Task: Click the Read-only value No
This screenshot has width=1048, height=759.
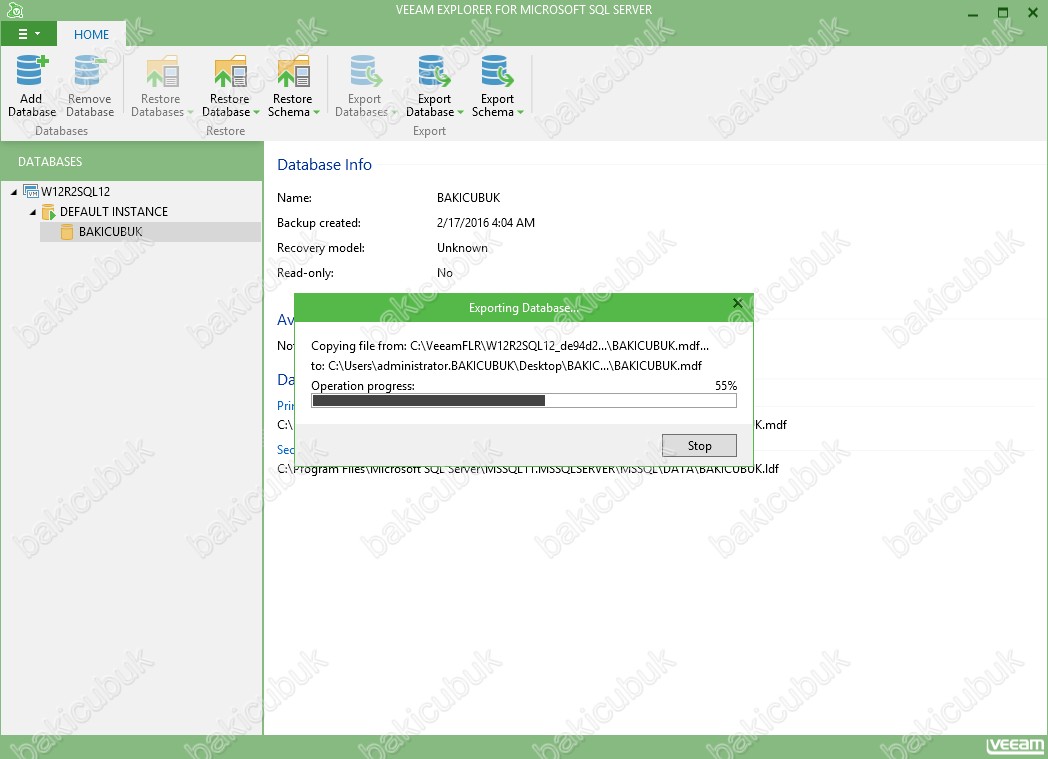Action: coord(445,273)
